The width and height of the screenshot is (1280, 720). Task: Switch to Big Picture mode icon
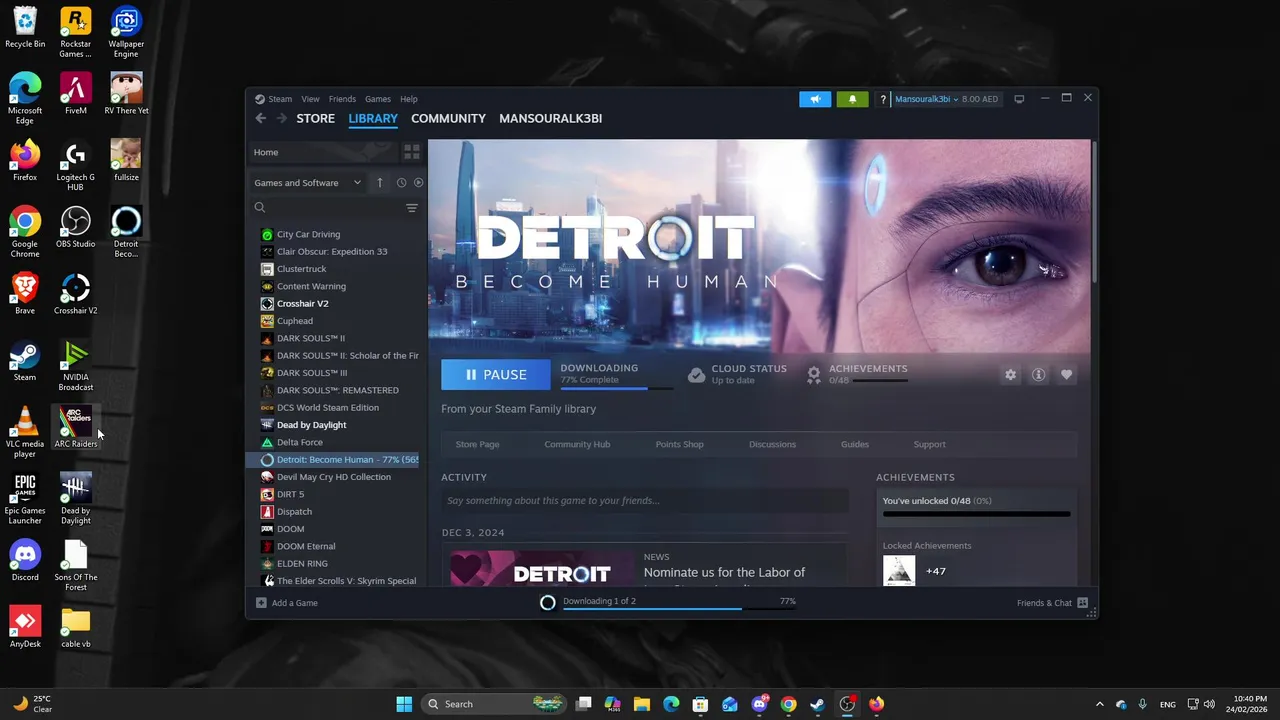pos(1019,99)
